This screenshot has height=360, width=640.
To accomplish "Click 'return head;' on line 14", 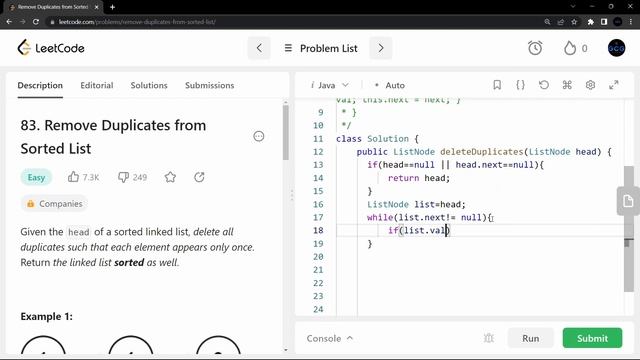I will (x=419, y=178).
